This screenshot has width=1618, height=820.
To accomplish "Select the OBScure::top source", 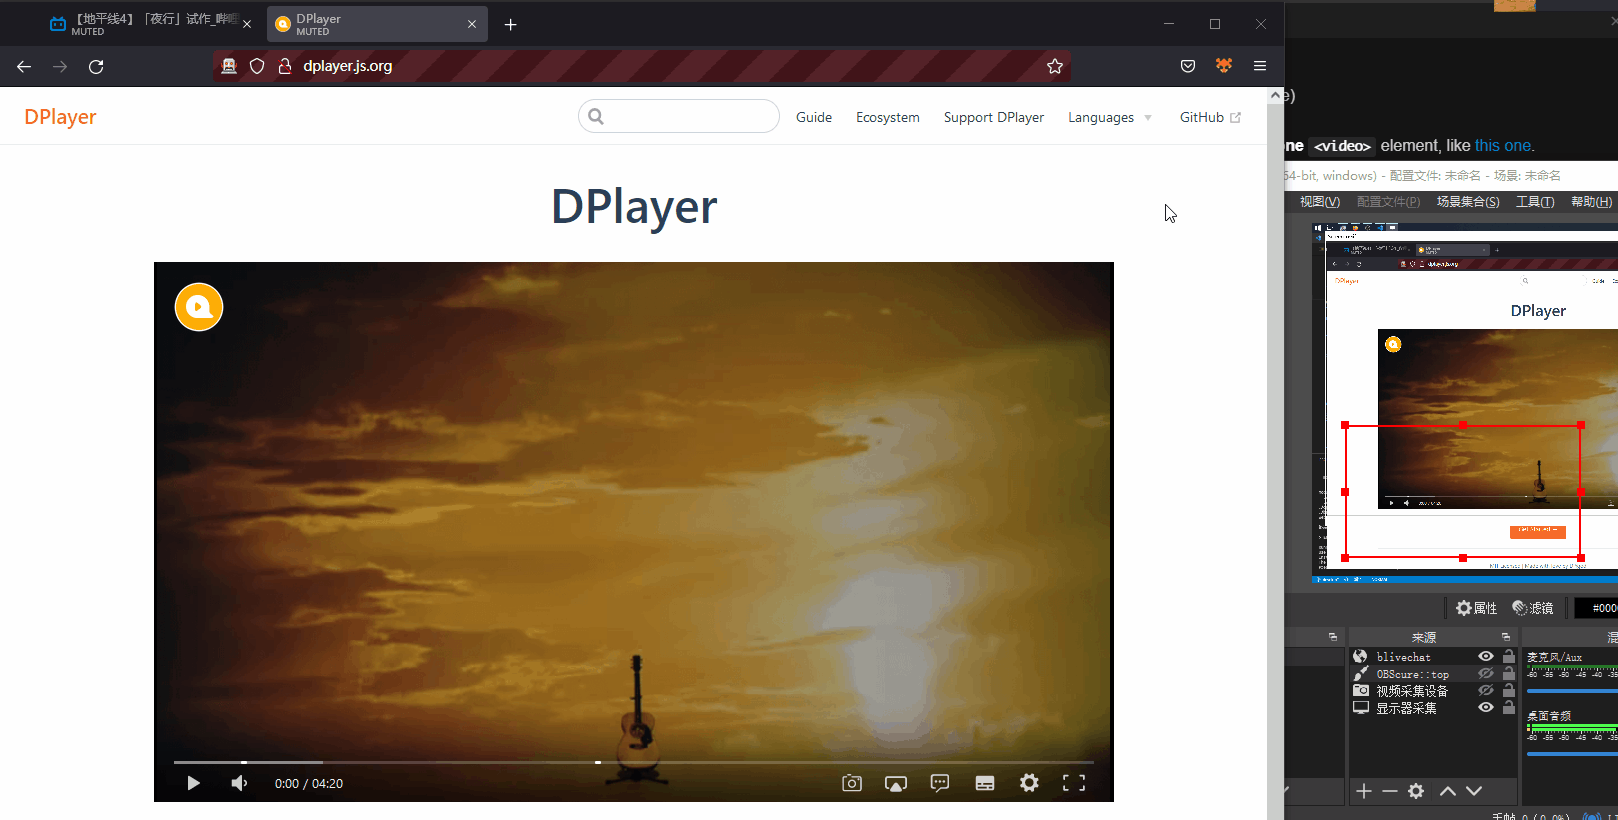I will coord(1412,674).
